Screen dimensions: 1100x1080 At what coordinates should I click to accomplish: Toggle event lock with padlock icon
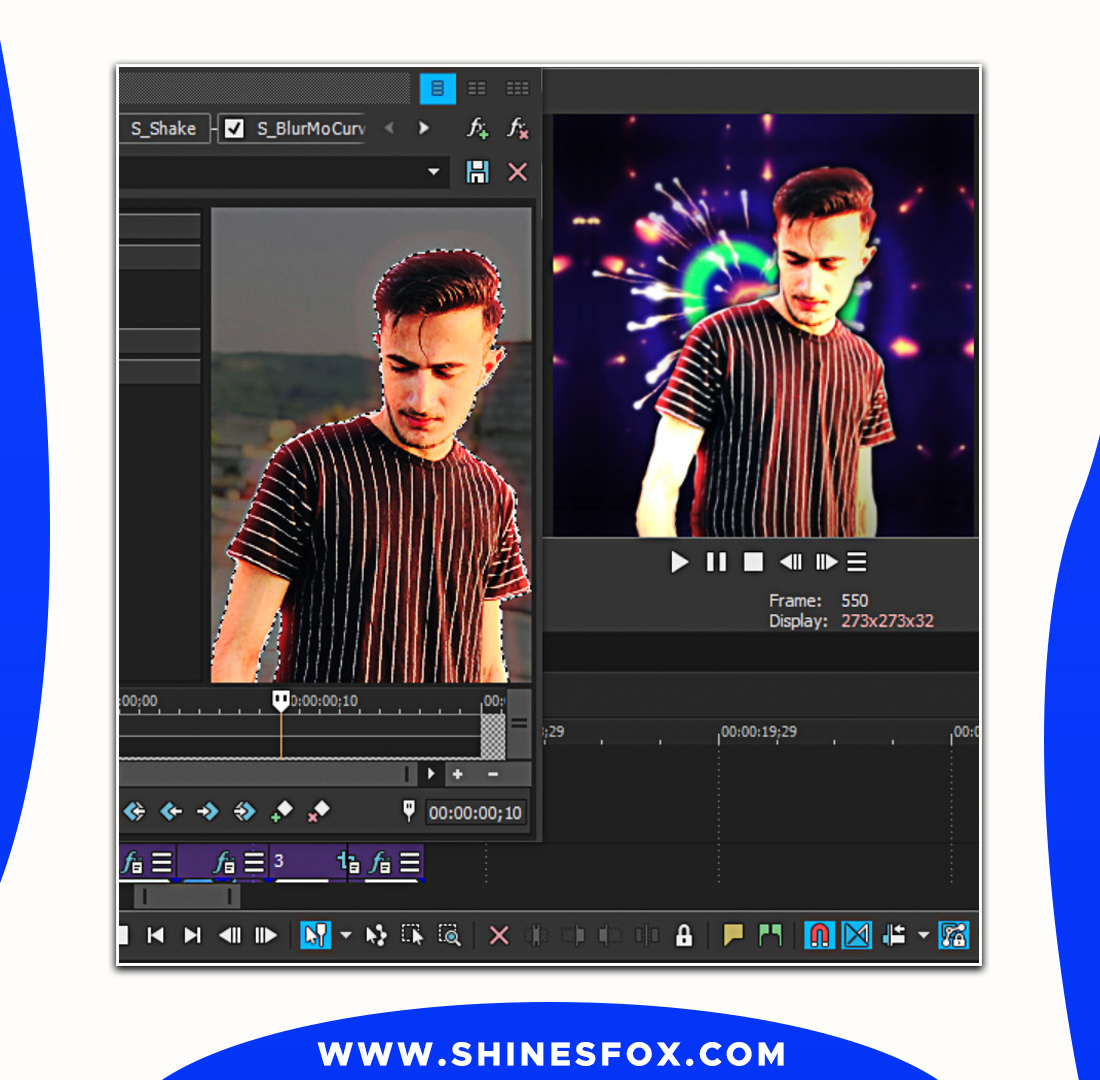coord(684,935)
